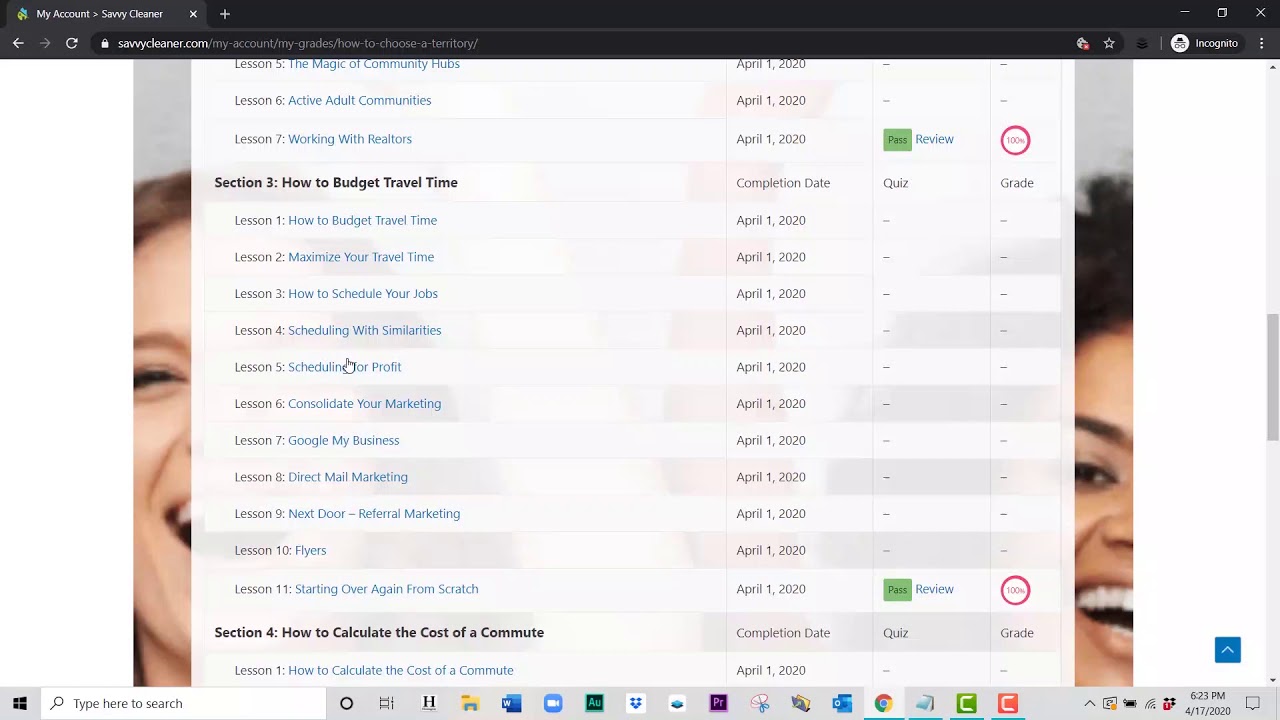The image size is (1280, 720).
Task: Click the third-party cookie blocked icon
Action: click(x=1082, y=43)
